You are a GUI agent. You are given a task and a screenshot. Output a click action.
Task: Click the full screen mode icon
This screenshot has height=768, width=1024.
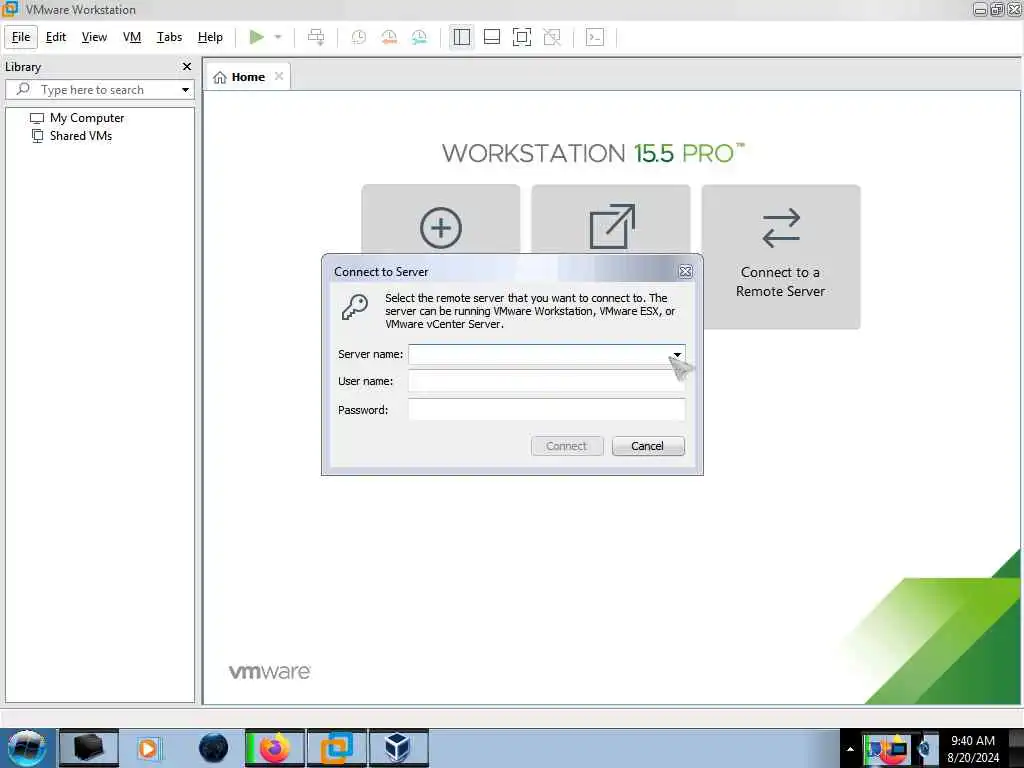point(522,37)
